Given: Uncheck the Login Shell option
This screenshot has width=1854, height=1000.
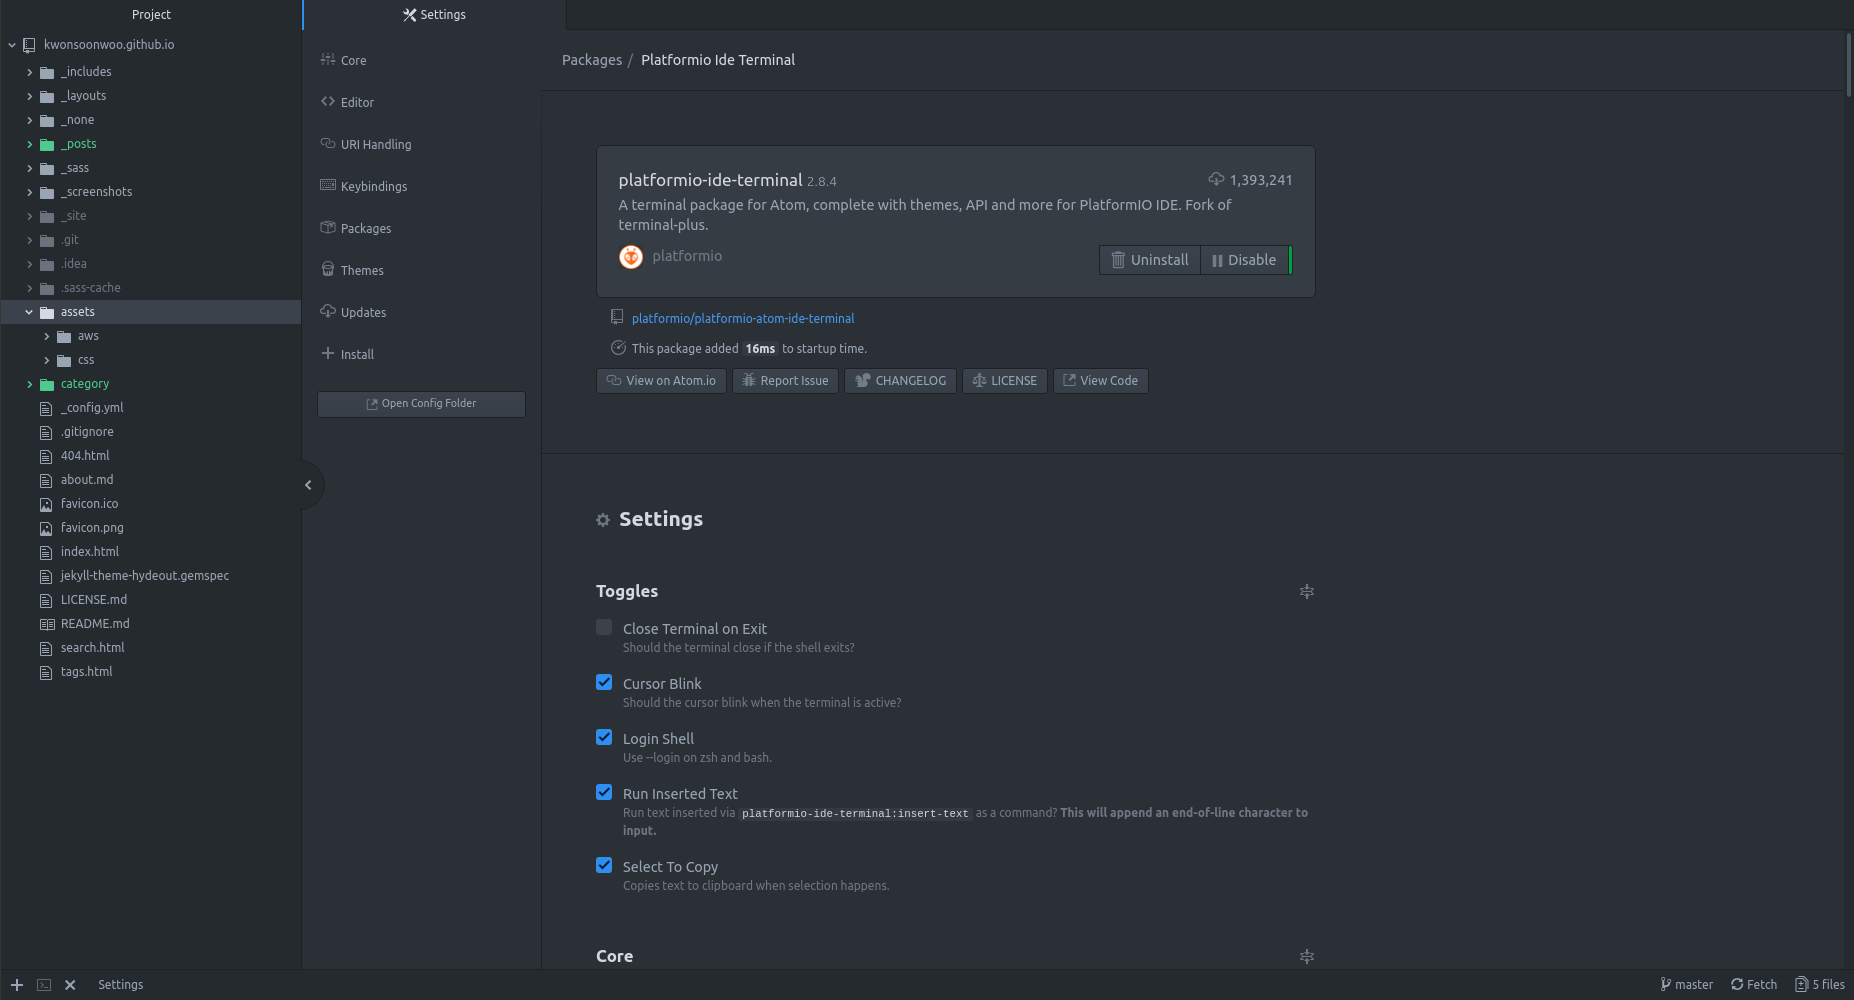Looking at the screenshot, I should pyautogui.click(x=604, y=737).
